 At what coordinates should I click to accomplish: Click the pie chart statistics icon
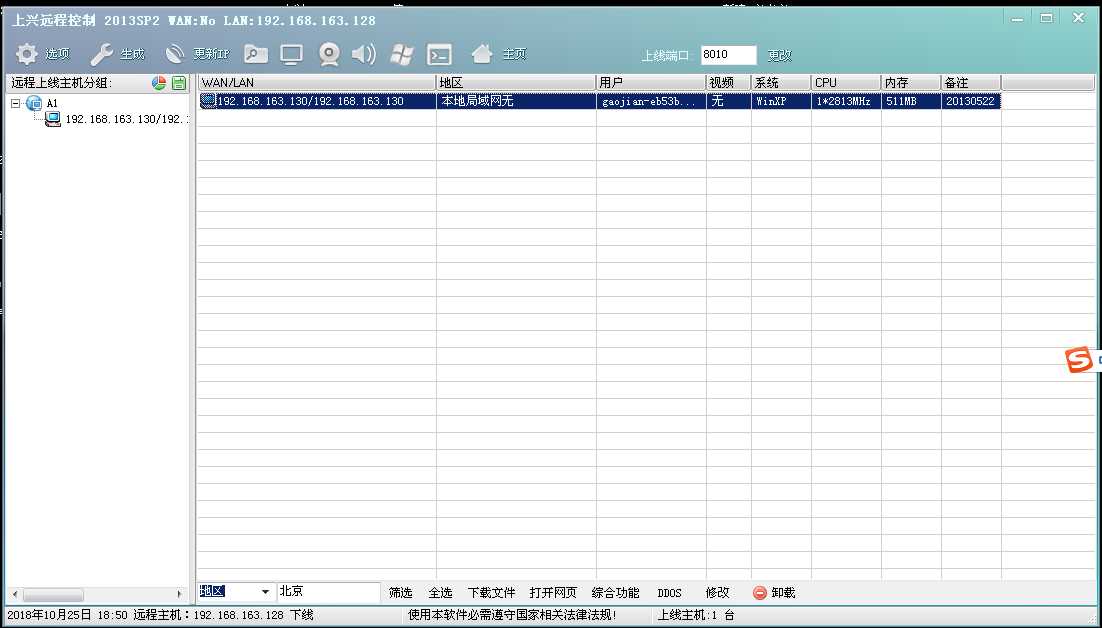point(159,83)
